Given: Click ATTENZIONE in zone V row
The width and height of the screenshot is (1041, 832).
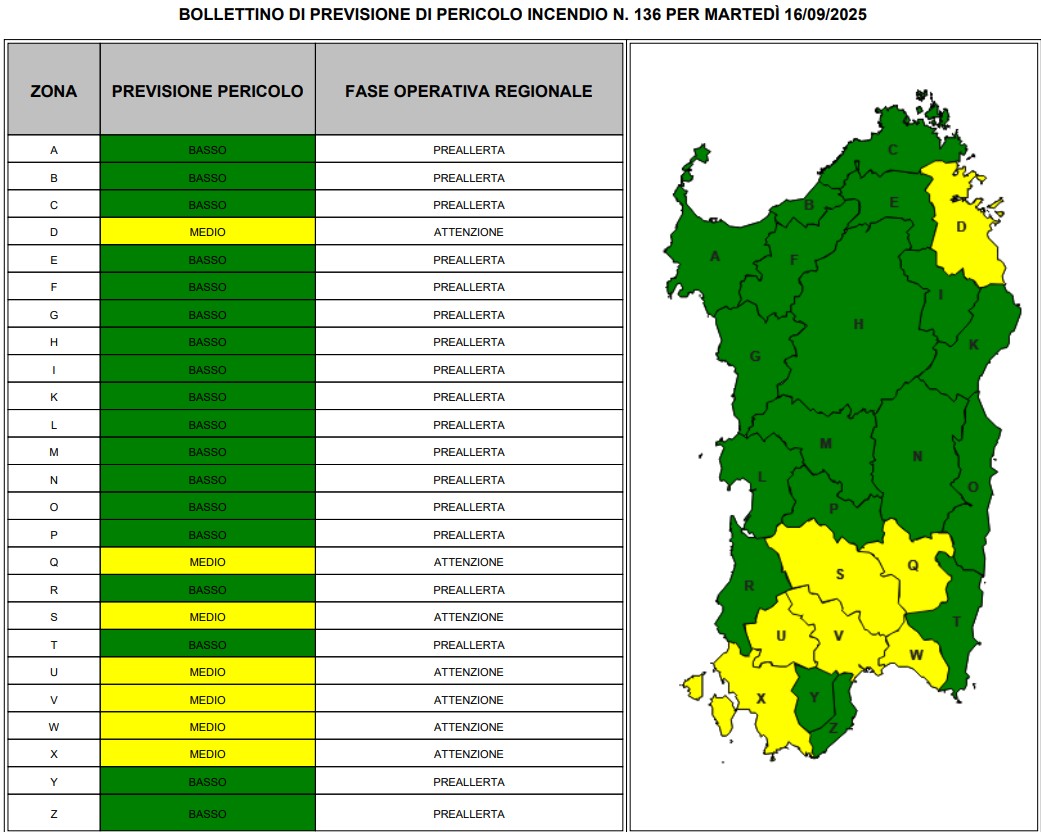Looking at the screenshot, I should [469, 701].
